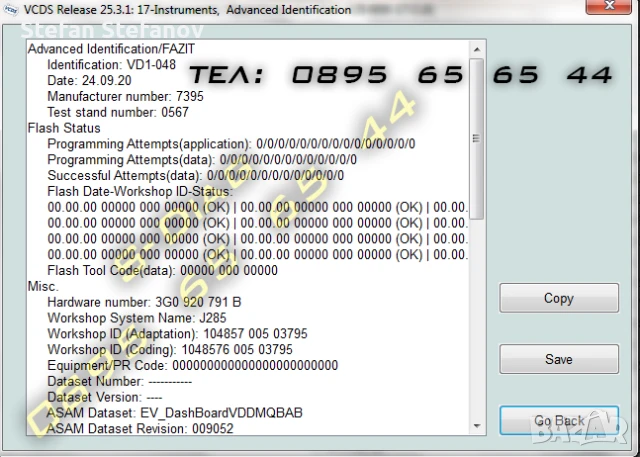Click the vertical scrollbar thumb
Image resolution: width=640 pixels, height=457 pixels.
click(477, 139)
